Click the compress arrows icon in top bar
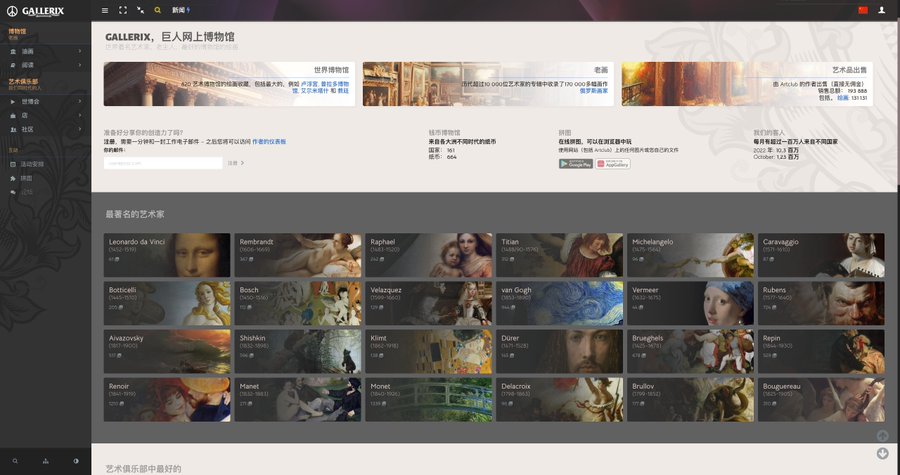Screen dimensions: 900x475 (141, 10)
